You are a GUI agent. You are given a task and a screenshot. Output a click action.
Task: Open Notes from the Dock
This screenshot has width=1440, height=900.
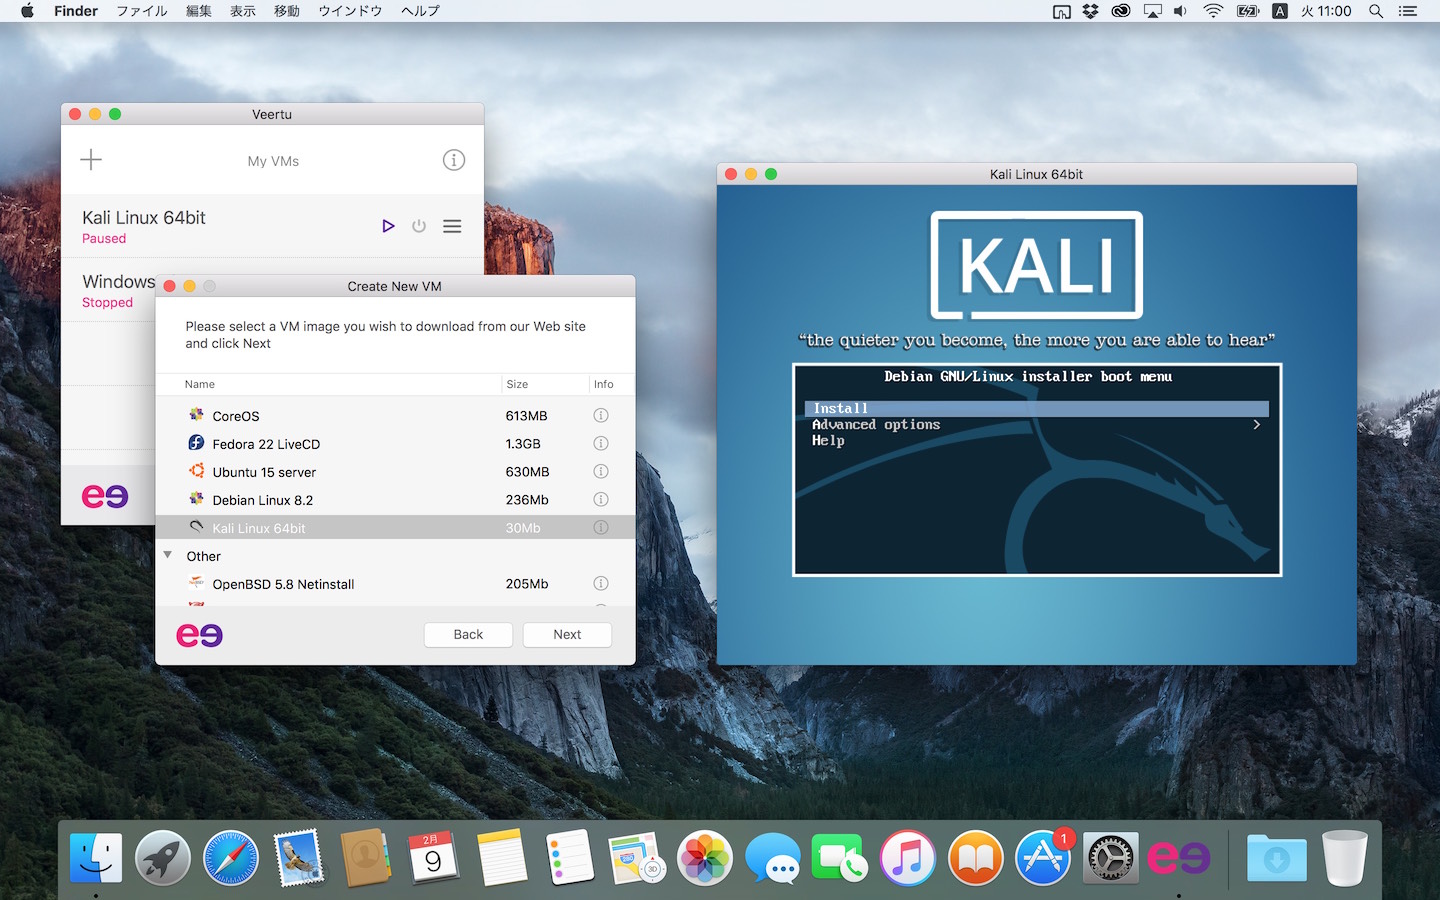(x=501, y=858)
